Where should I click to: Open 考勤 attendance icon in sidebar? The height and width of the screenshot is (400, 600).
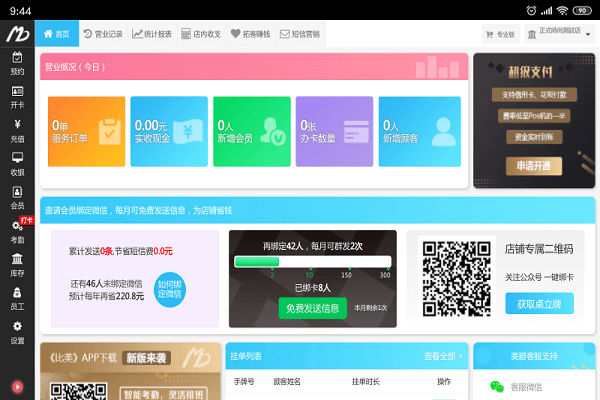pos(17,231)
